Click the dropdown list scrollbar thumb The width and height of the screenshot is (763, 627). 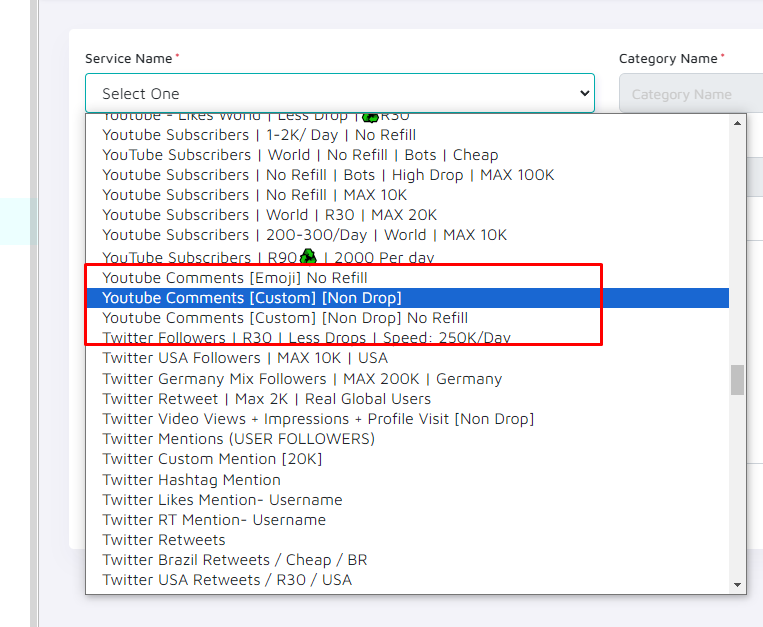tap(737, 380)
